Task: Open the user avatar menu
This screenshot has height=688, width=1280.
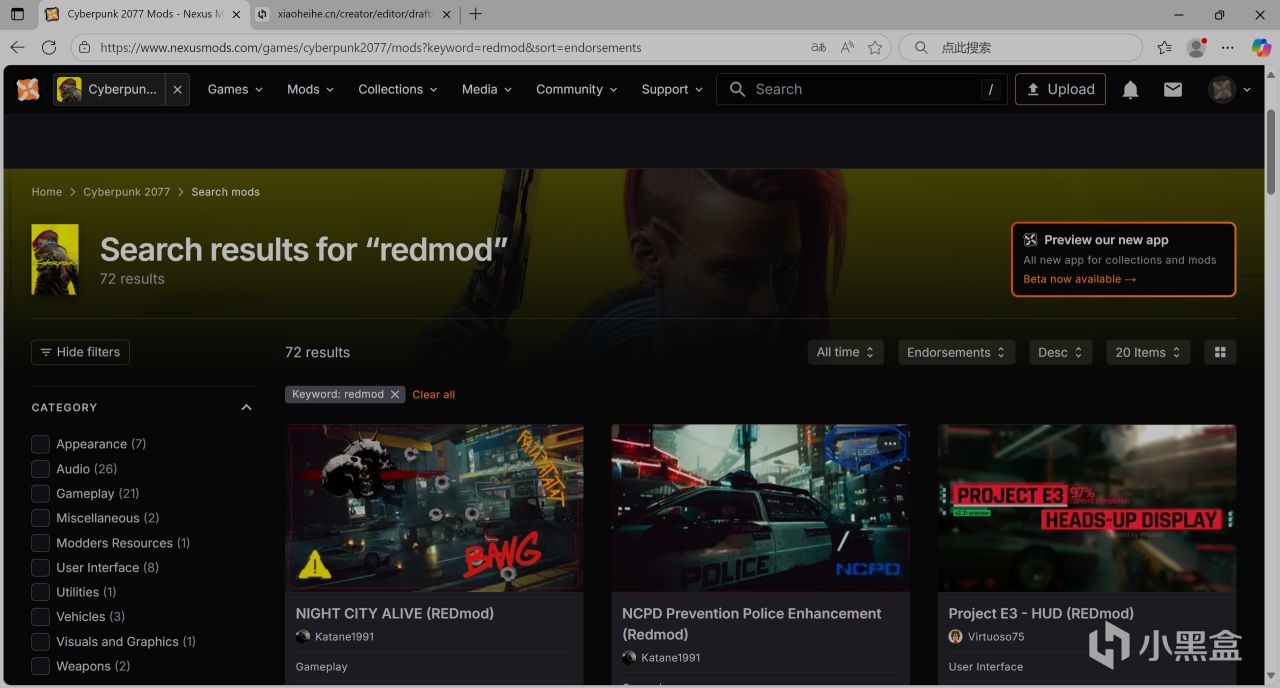Action: (1229, 89)
